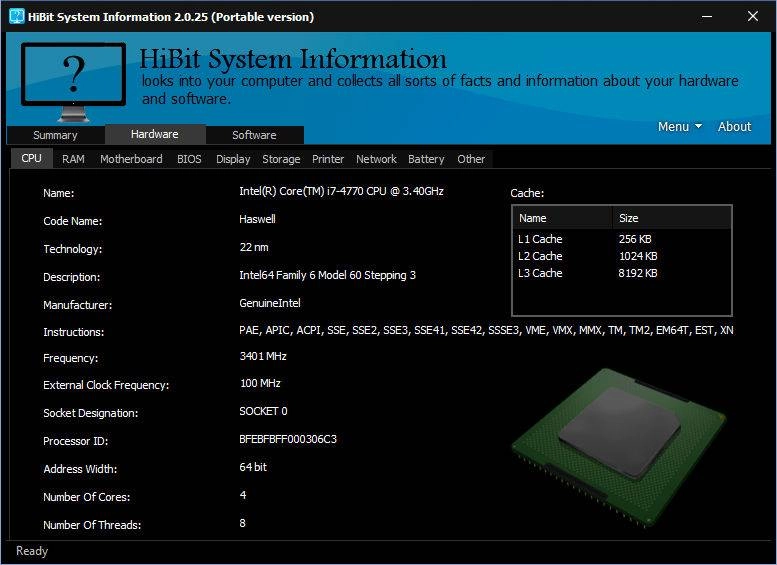Click the 3401 MHz frequency value
This screenshot has width=777, height=565.
coord(263,356)
